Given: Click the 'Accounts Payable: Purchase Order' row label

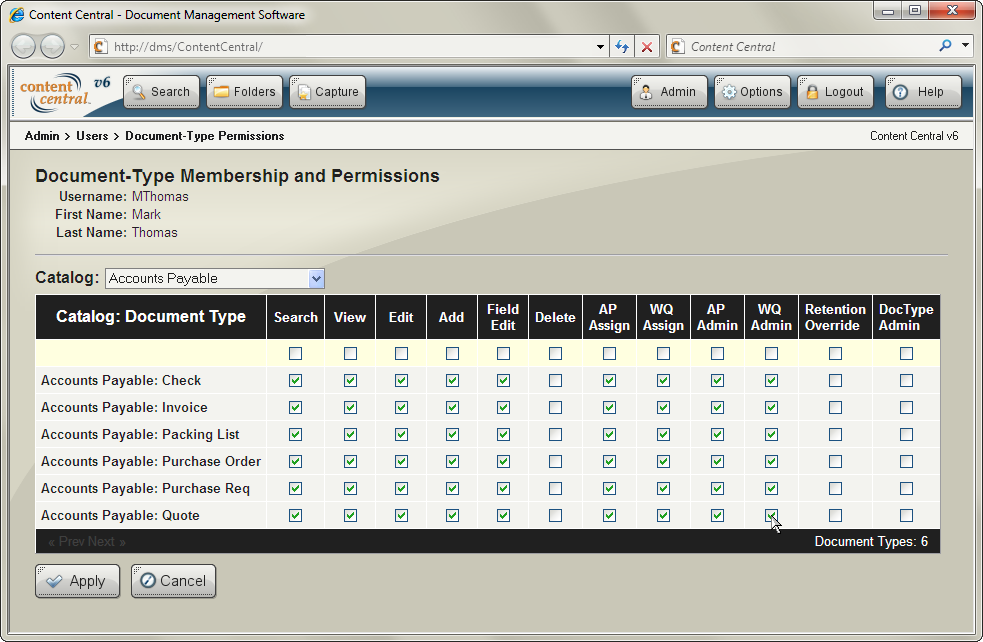Looking at the screenshot, I should [x=151, y=461].
